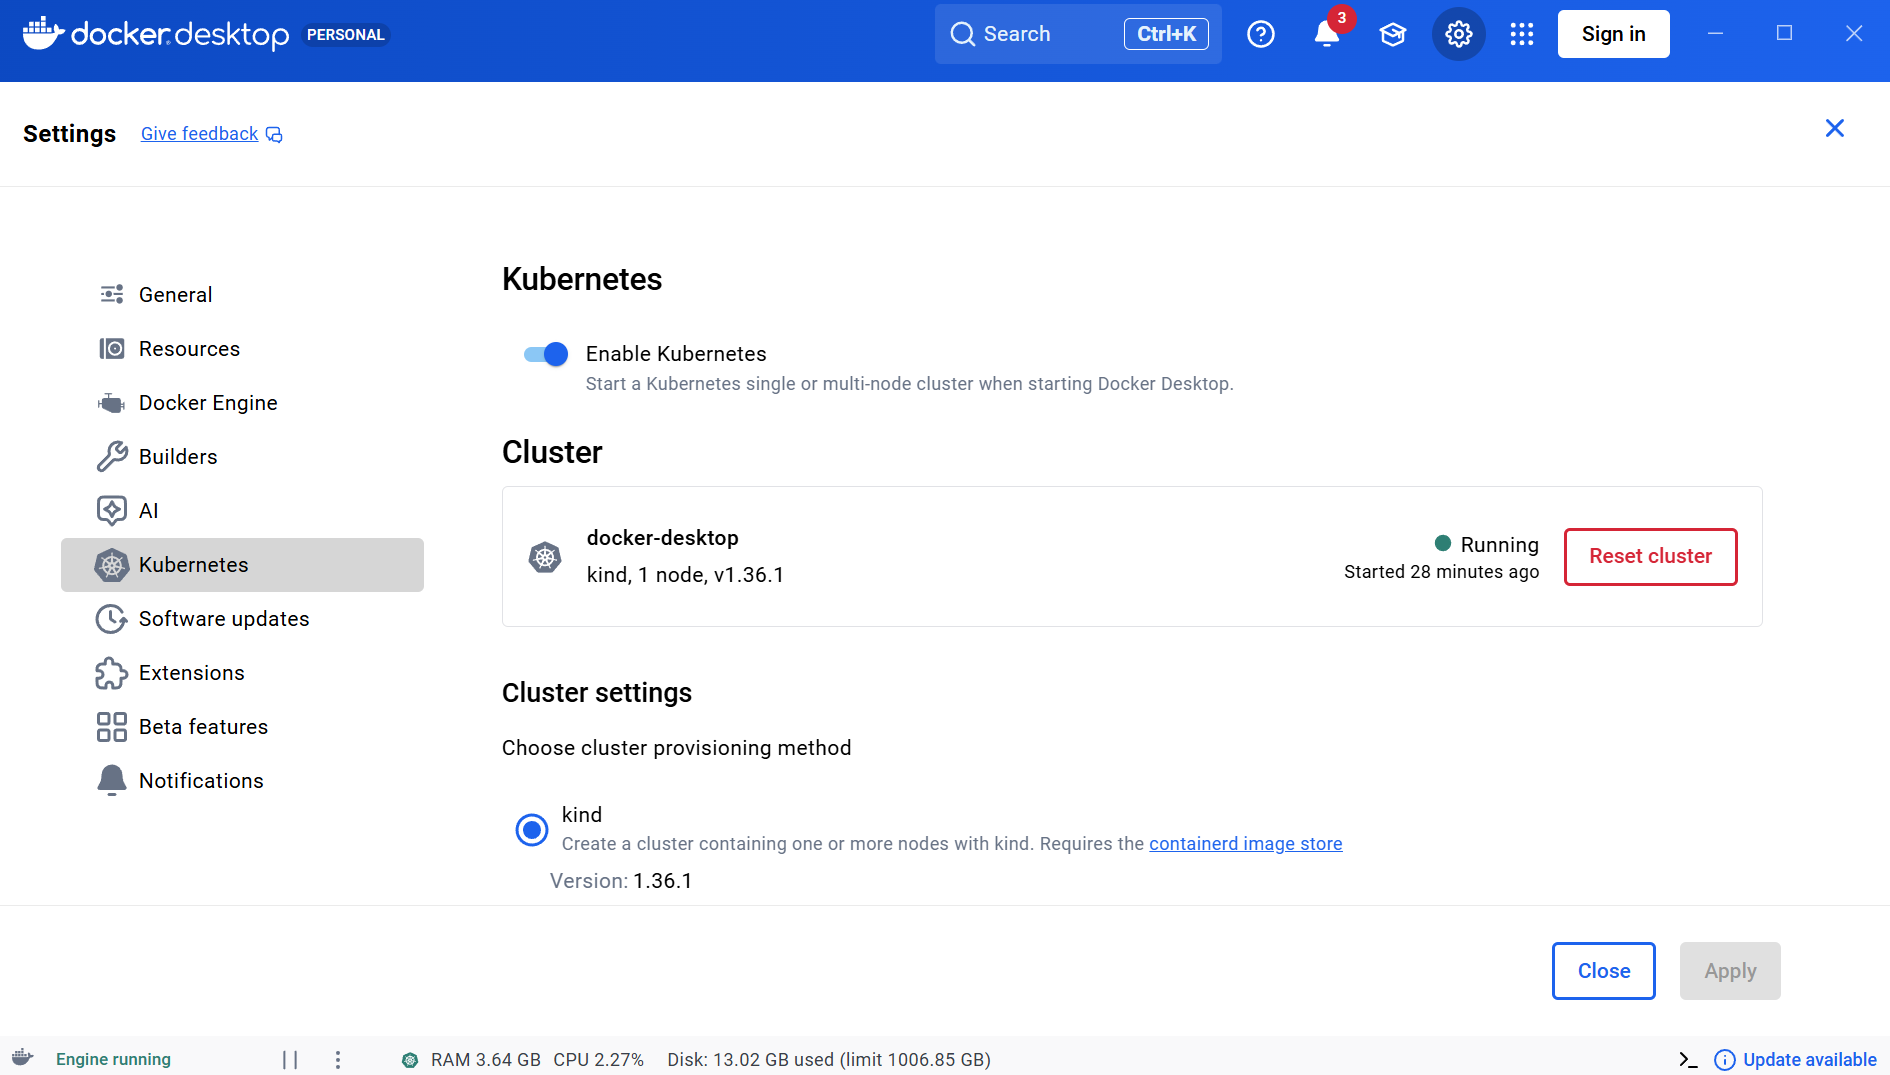Click the AI sparkle icon

pyautogui.click(x=112, y=510)
